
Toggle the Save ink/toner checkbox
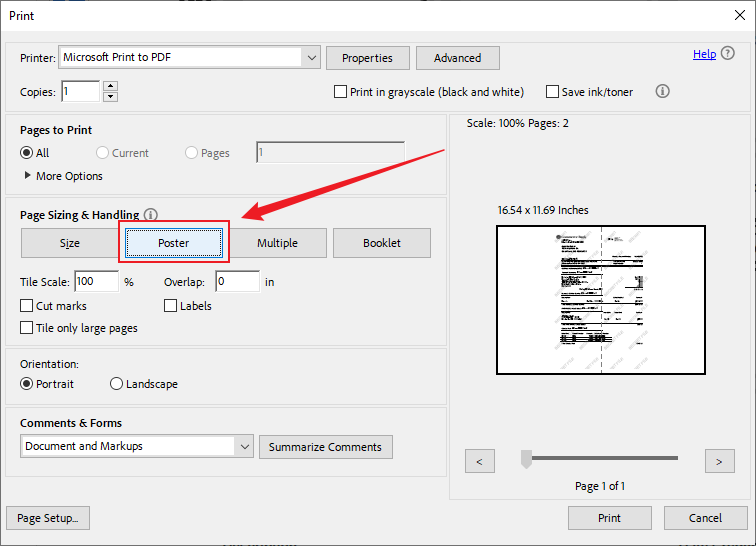tap(552, 92)
